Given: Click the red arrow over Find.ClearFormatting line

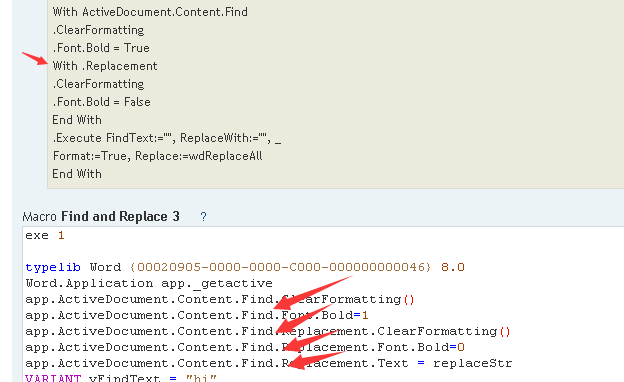Looking at the screenshot, I should pyautogui.click(x=312, y=292).
